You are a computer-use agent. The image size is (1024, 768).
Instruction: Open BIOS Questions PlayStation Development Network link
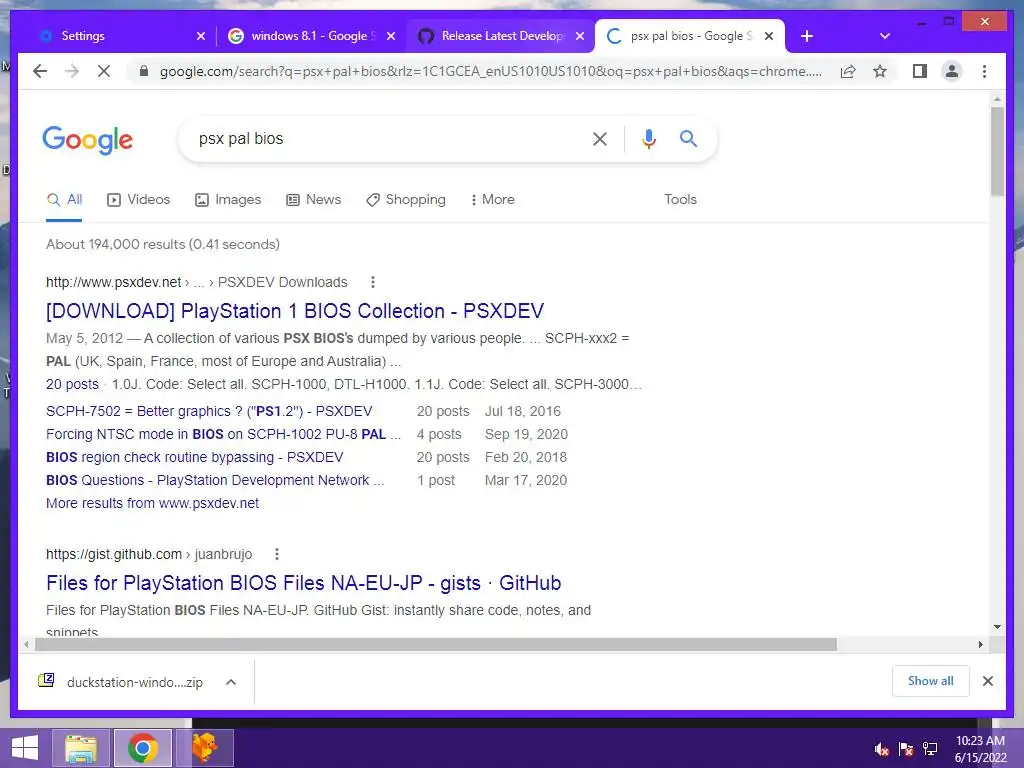click(215, 480)
